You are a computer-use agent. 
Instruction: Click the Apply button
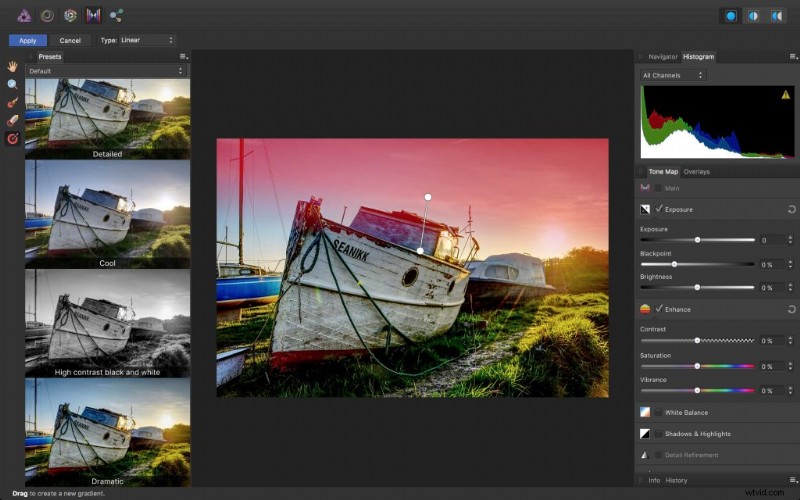pyautogui.click(x=28, y=40)
